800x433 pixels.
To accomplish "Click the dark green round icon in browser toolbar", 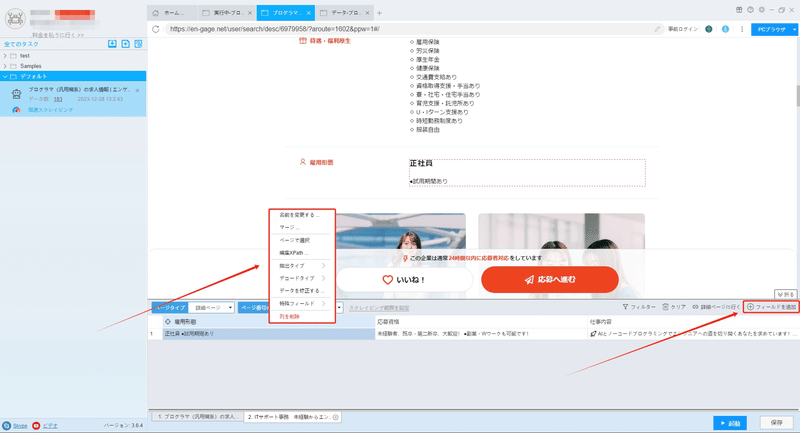I will (x=709, y=29).
